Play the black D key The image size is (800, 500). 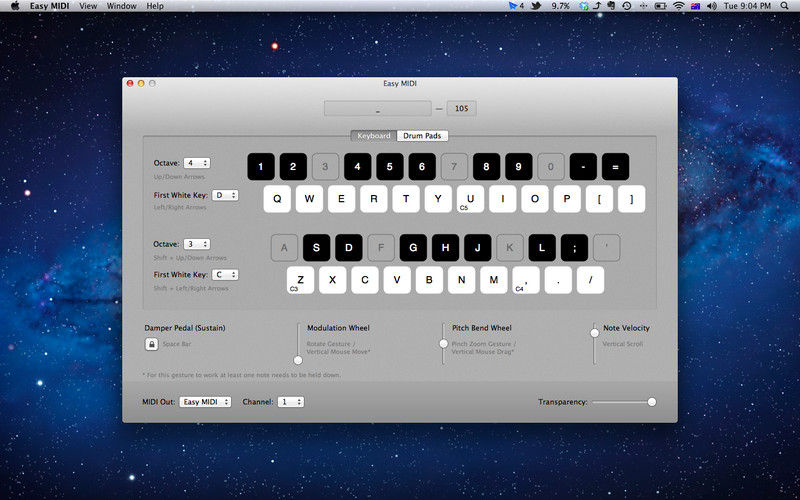(348, 248)
